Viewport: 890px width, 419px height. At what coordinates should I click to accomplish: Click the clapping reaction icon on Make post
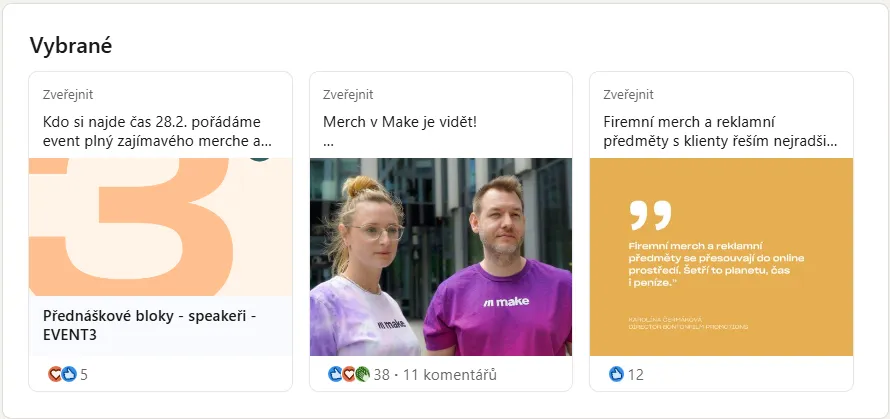click(363, 374)
